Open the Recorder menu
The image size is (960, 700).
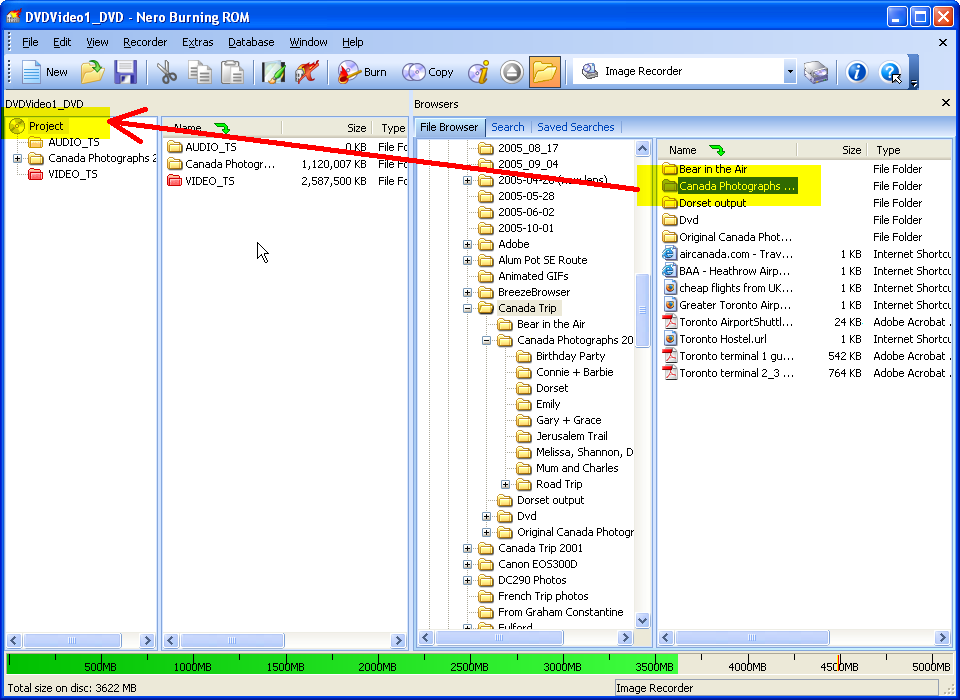tap(145, 42)
